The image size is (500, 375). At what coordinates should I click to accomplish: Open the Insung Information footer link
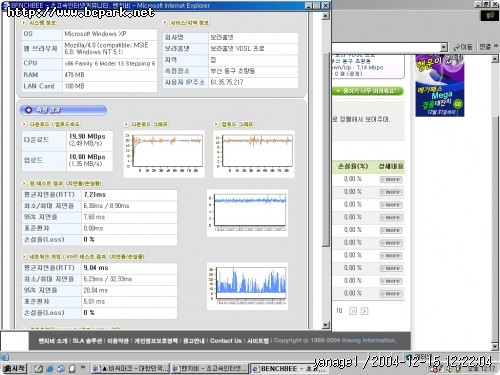pyautogui.click(x=368, y=340)
